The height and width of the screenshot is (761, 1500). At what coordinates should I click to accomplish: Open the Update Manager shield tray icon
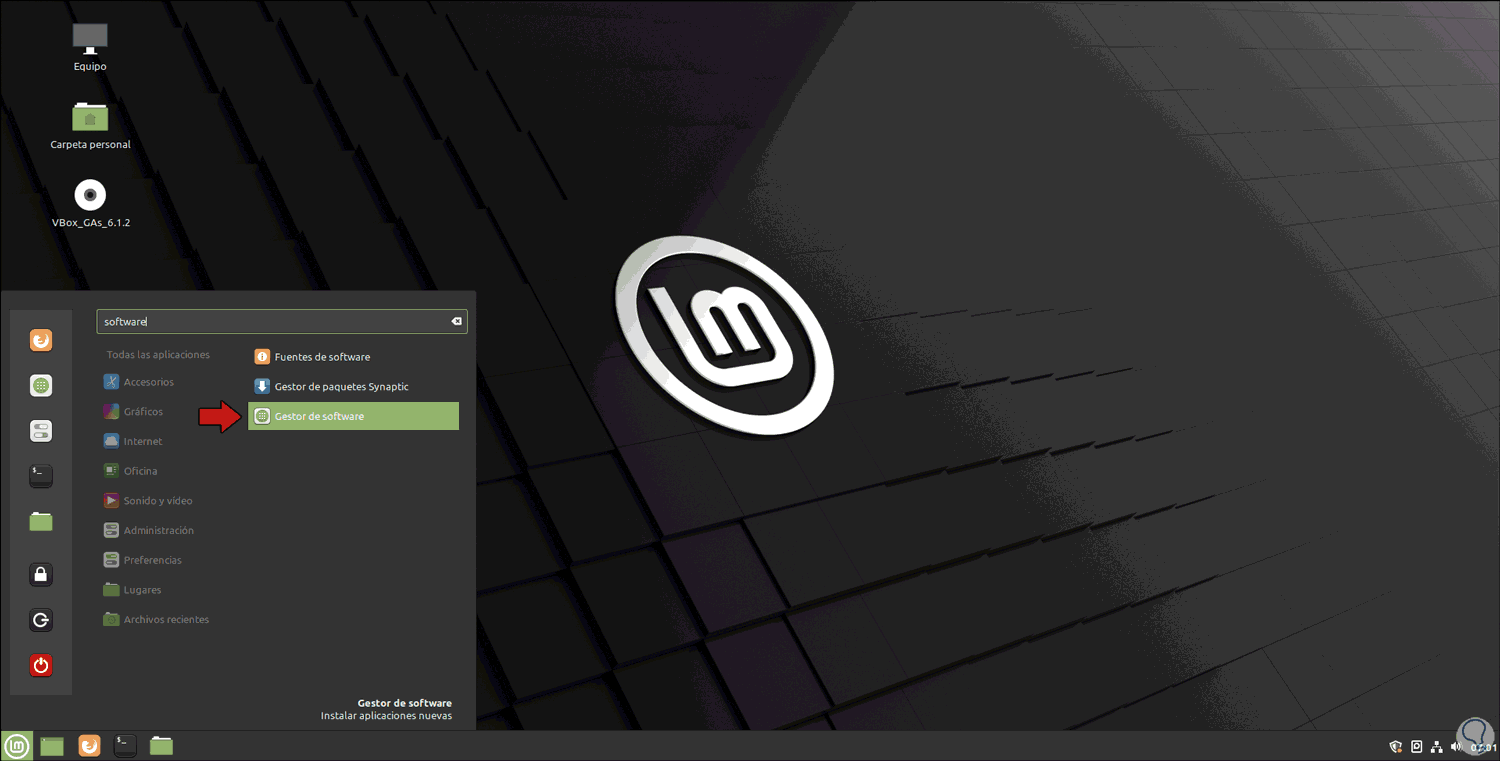[x=1396, y=747]
